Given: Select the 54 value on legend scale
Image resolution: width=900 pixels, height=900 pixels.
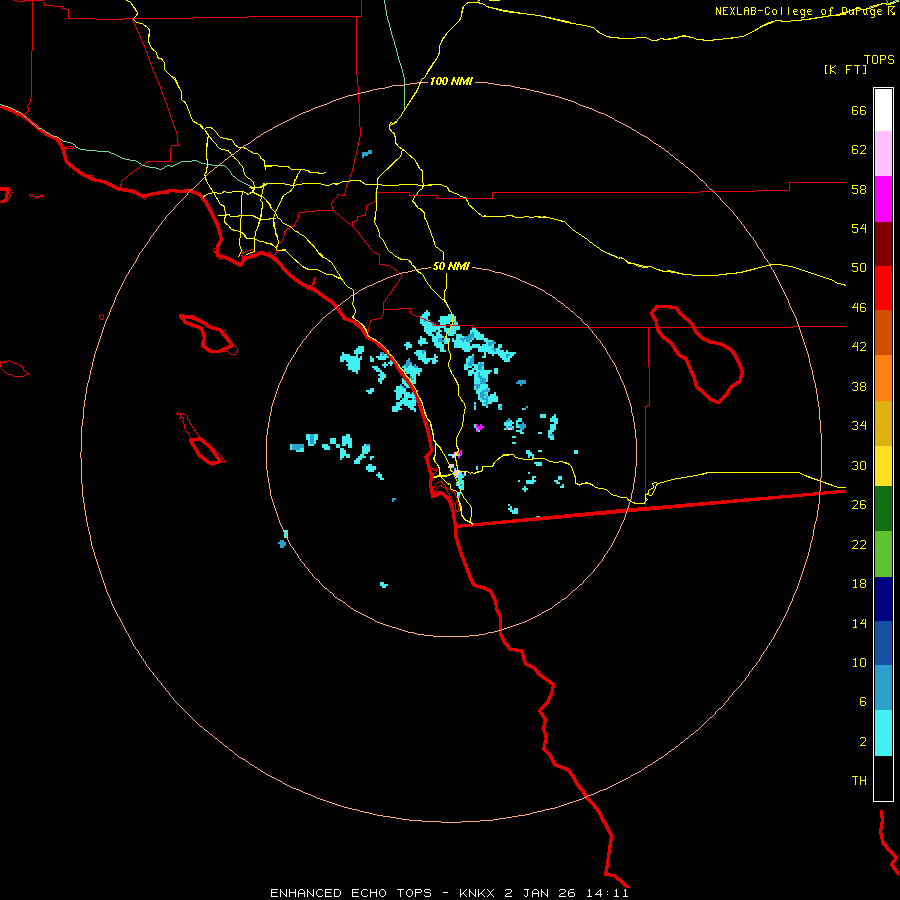Looking at the screenshot, I should (859, 228).
